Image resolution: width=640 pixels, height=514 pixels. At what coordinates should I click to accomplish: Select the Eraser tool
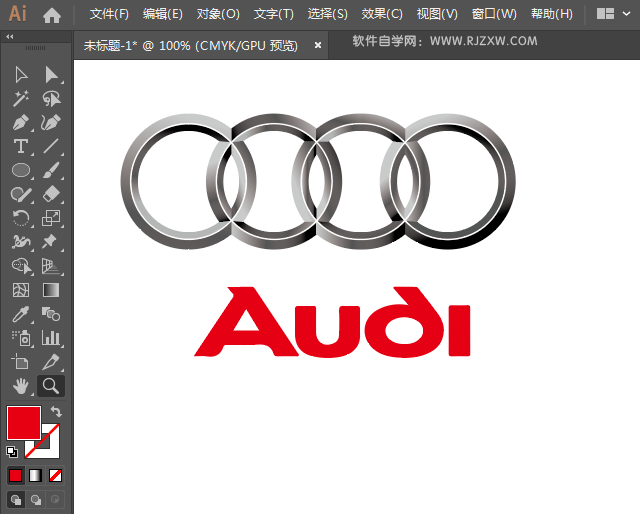point(51,194)
